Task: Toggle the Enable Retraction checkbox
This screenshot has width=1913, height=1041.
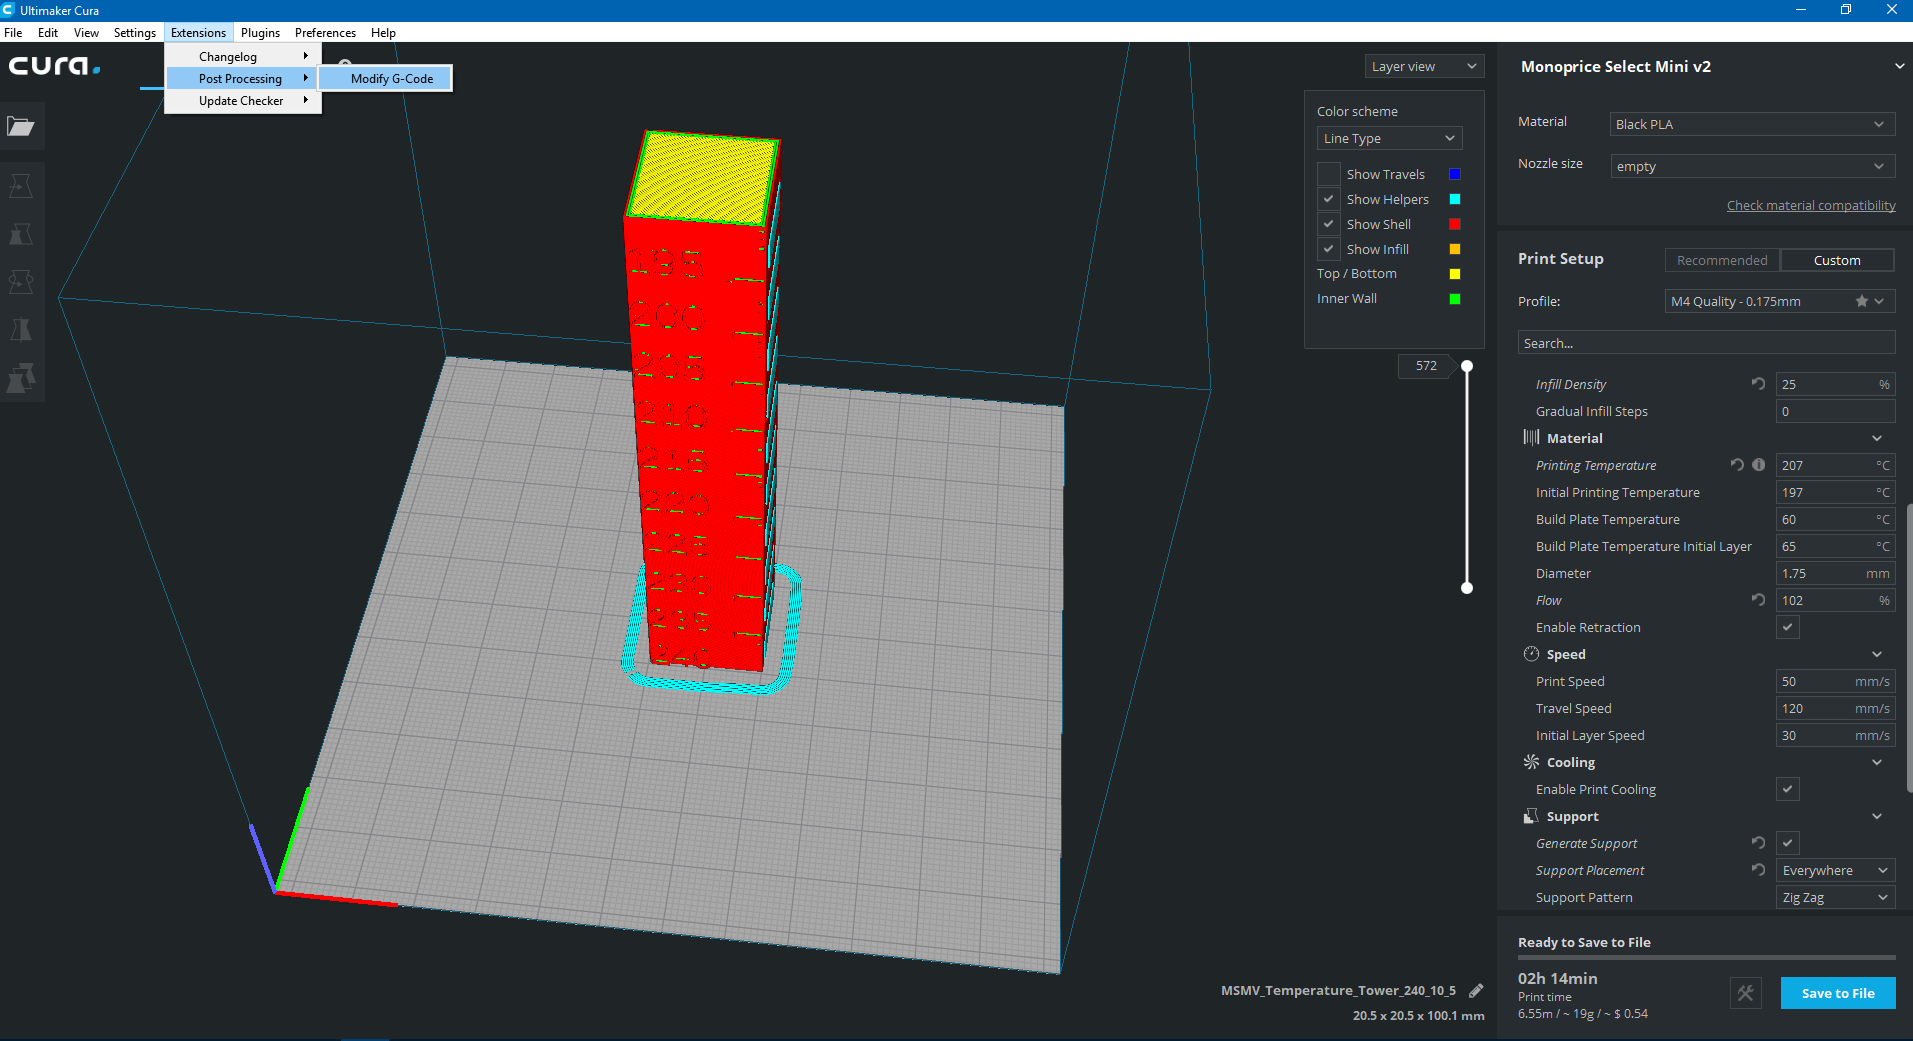Action: [x=1788, y=627]
